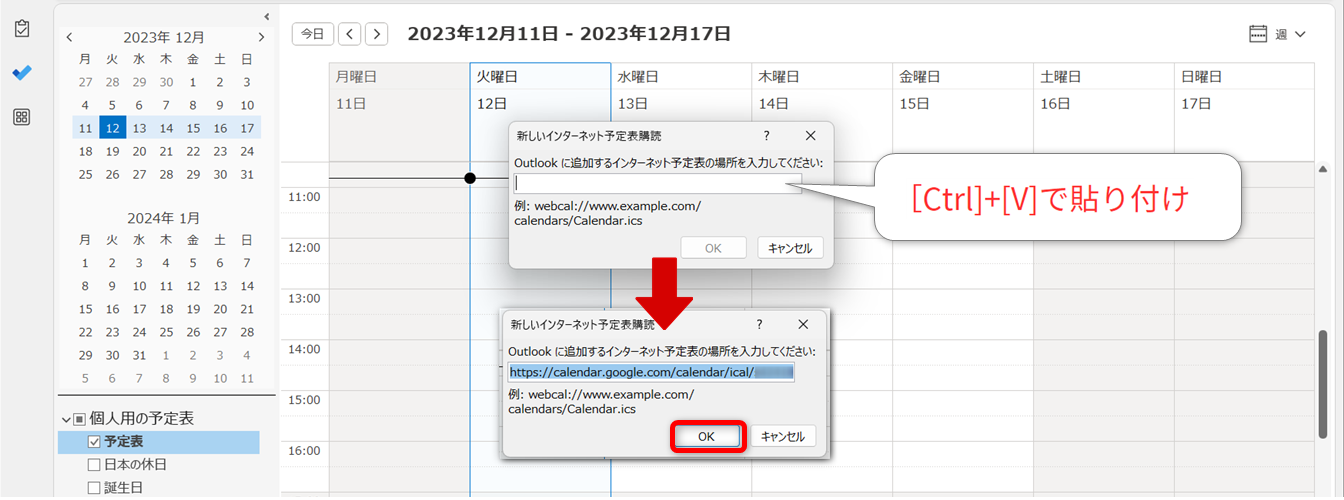This screenshot has height=500, width=1344.
Task: Go to previous month in mini calendar
Action: 69,37
